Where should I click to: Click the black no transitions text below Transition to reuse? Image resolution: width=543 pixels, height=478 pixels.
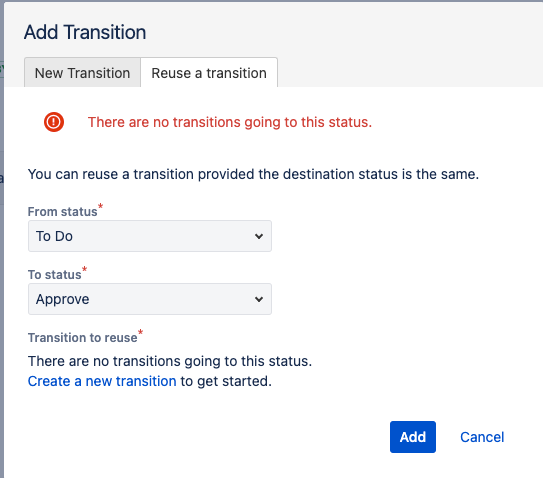pos(170,361)
